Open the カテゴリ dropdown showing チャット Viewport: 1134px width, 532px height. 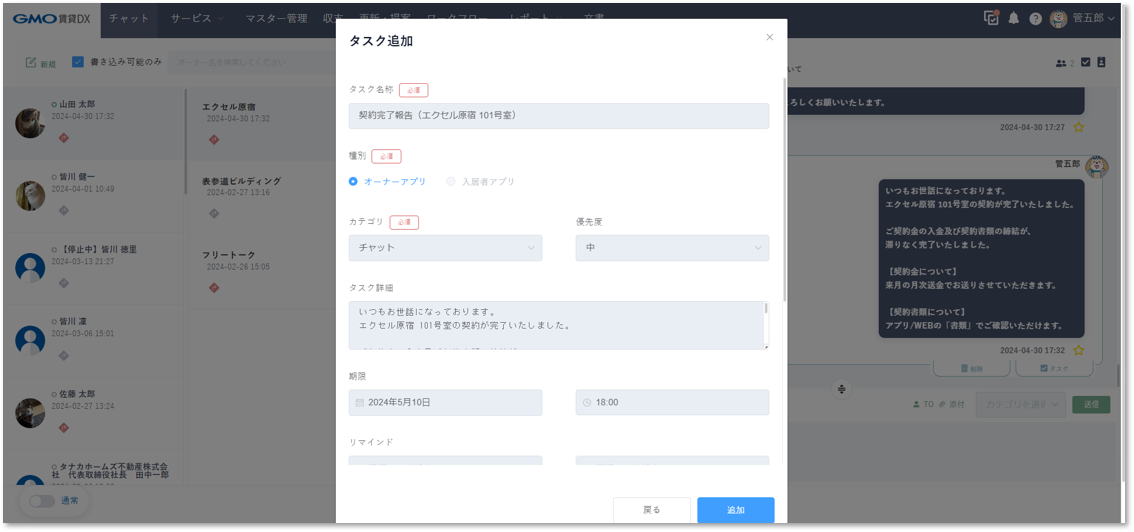[x=445, y=248]
